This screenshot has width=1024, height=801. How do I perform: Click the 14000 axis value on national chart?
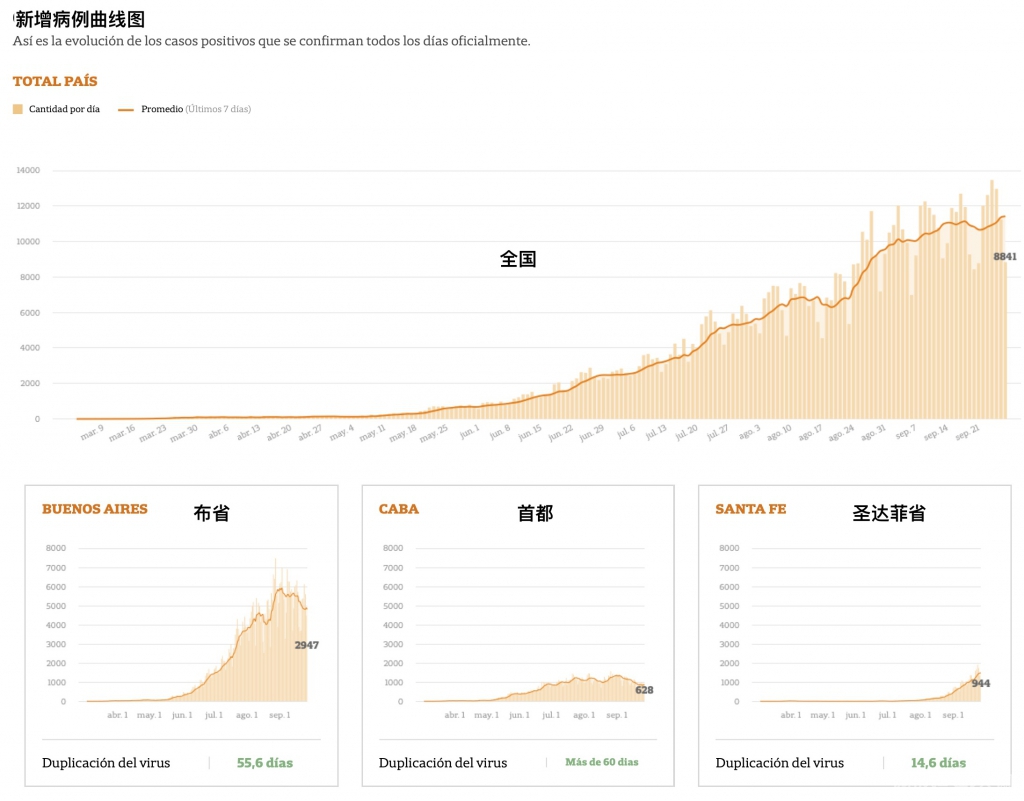point(28,172)
